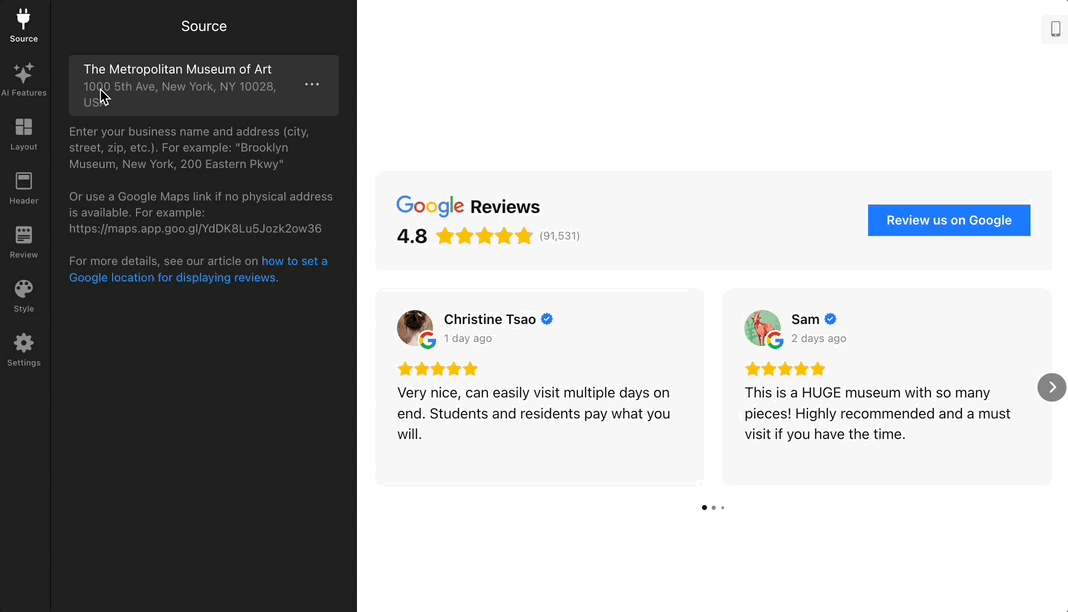This screenshot has width=1068, height=612.
Task: Jump to first carousel pagination dot
Action: point(704,508)
